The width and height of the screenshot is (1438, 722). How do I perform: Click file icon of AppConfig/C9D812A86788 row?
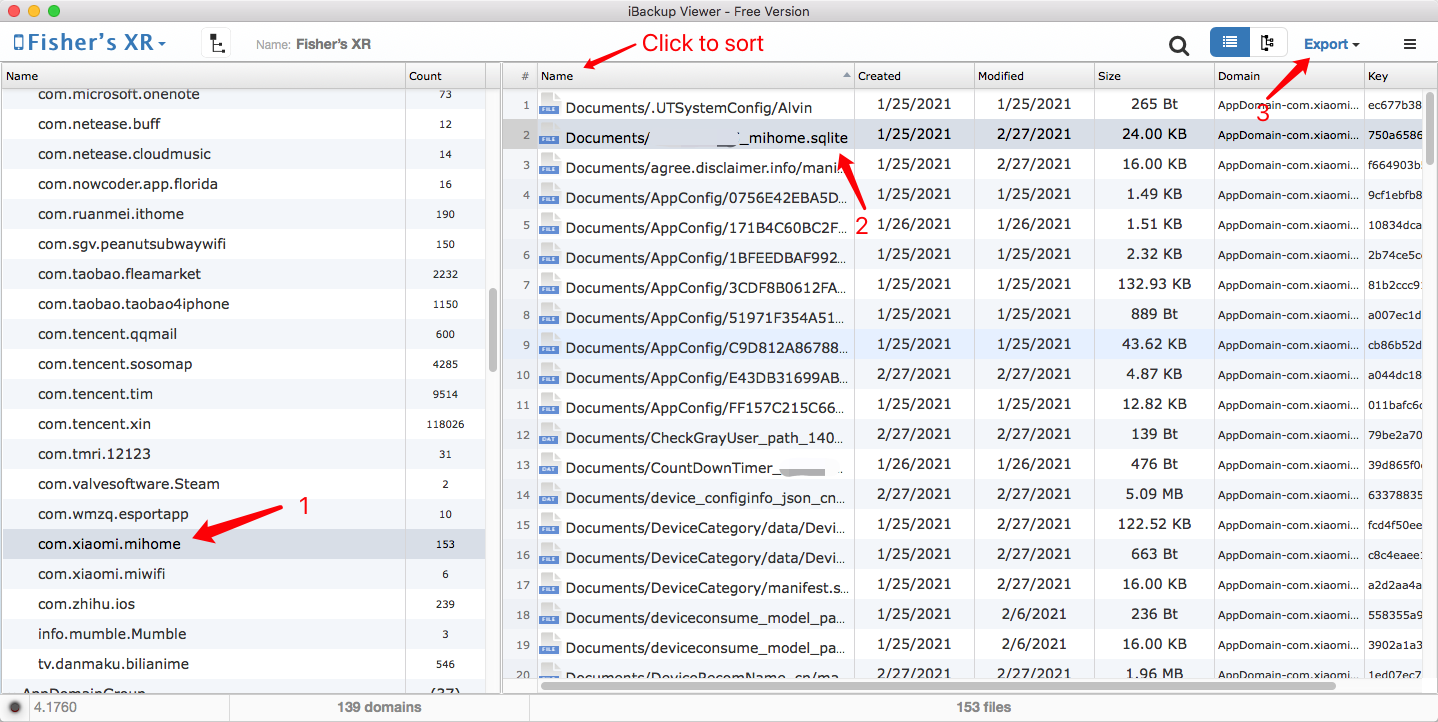(549, 344)
